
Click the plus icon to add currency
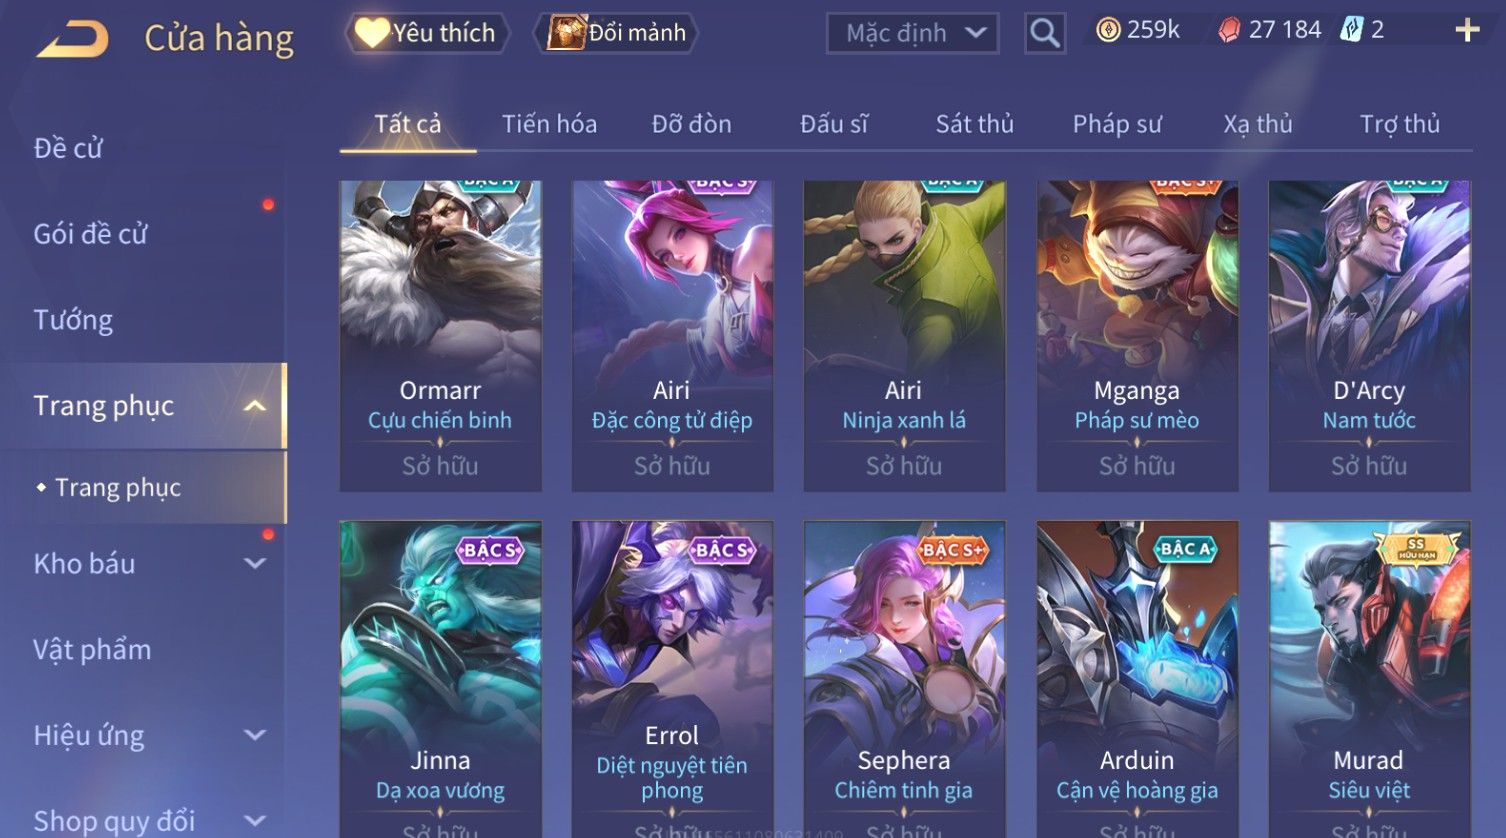1467,31
